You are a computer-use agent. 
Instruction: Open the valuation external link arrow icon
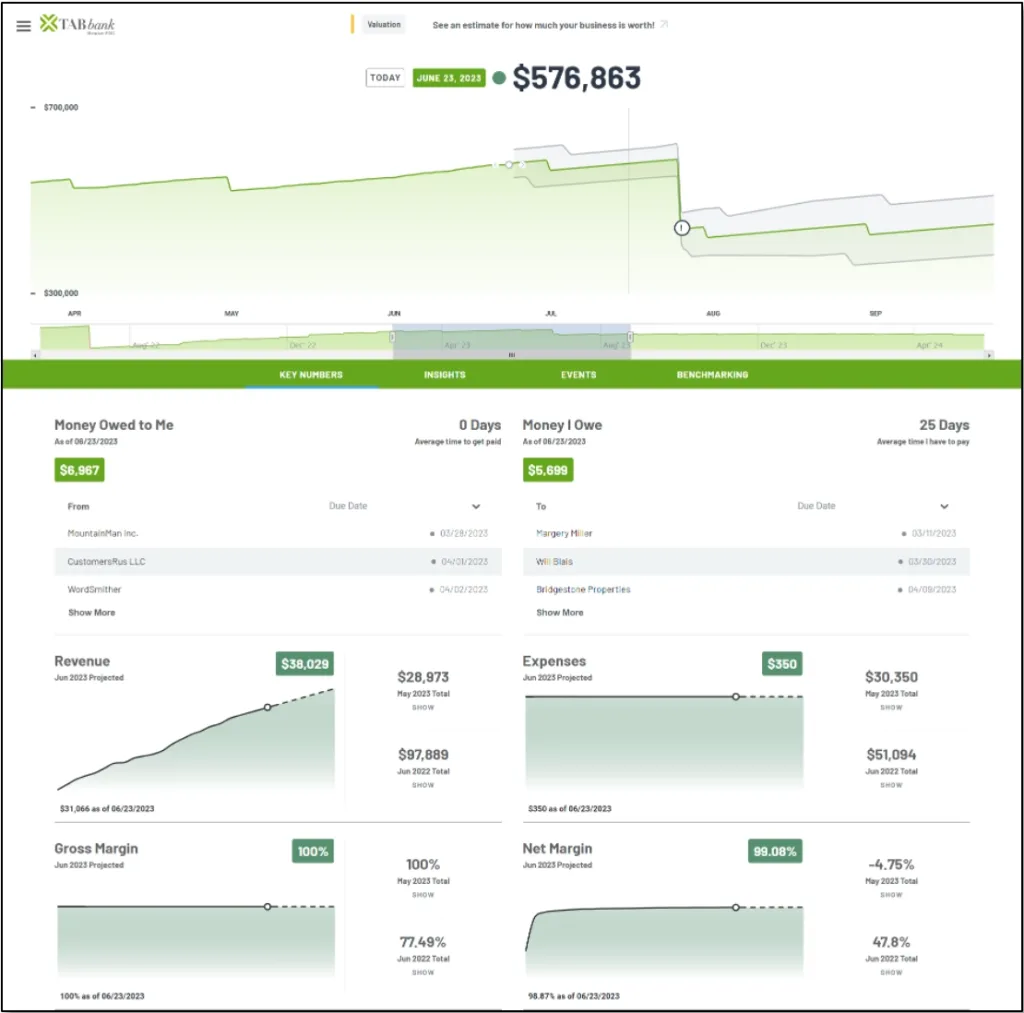click(x=664, y=25)
